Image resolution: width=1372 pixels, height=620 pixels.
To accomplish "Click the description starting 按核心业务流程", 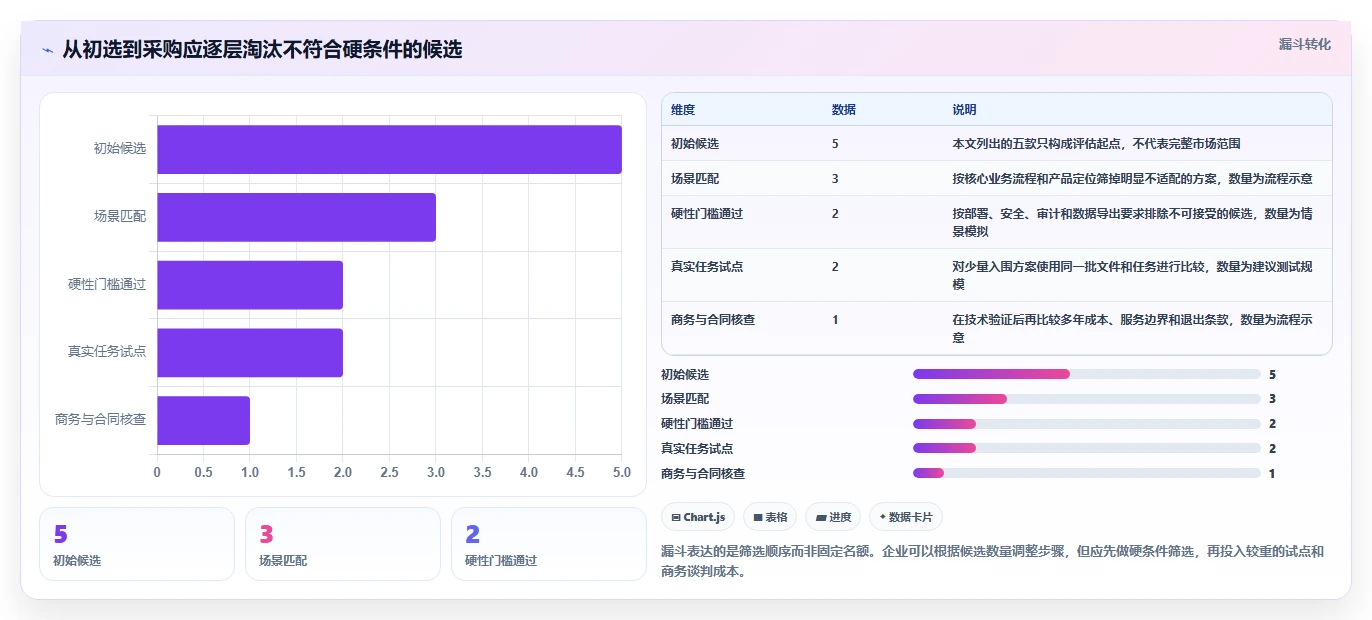I will [x=1132, y=179].
